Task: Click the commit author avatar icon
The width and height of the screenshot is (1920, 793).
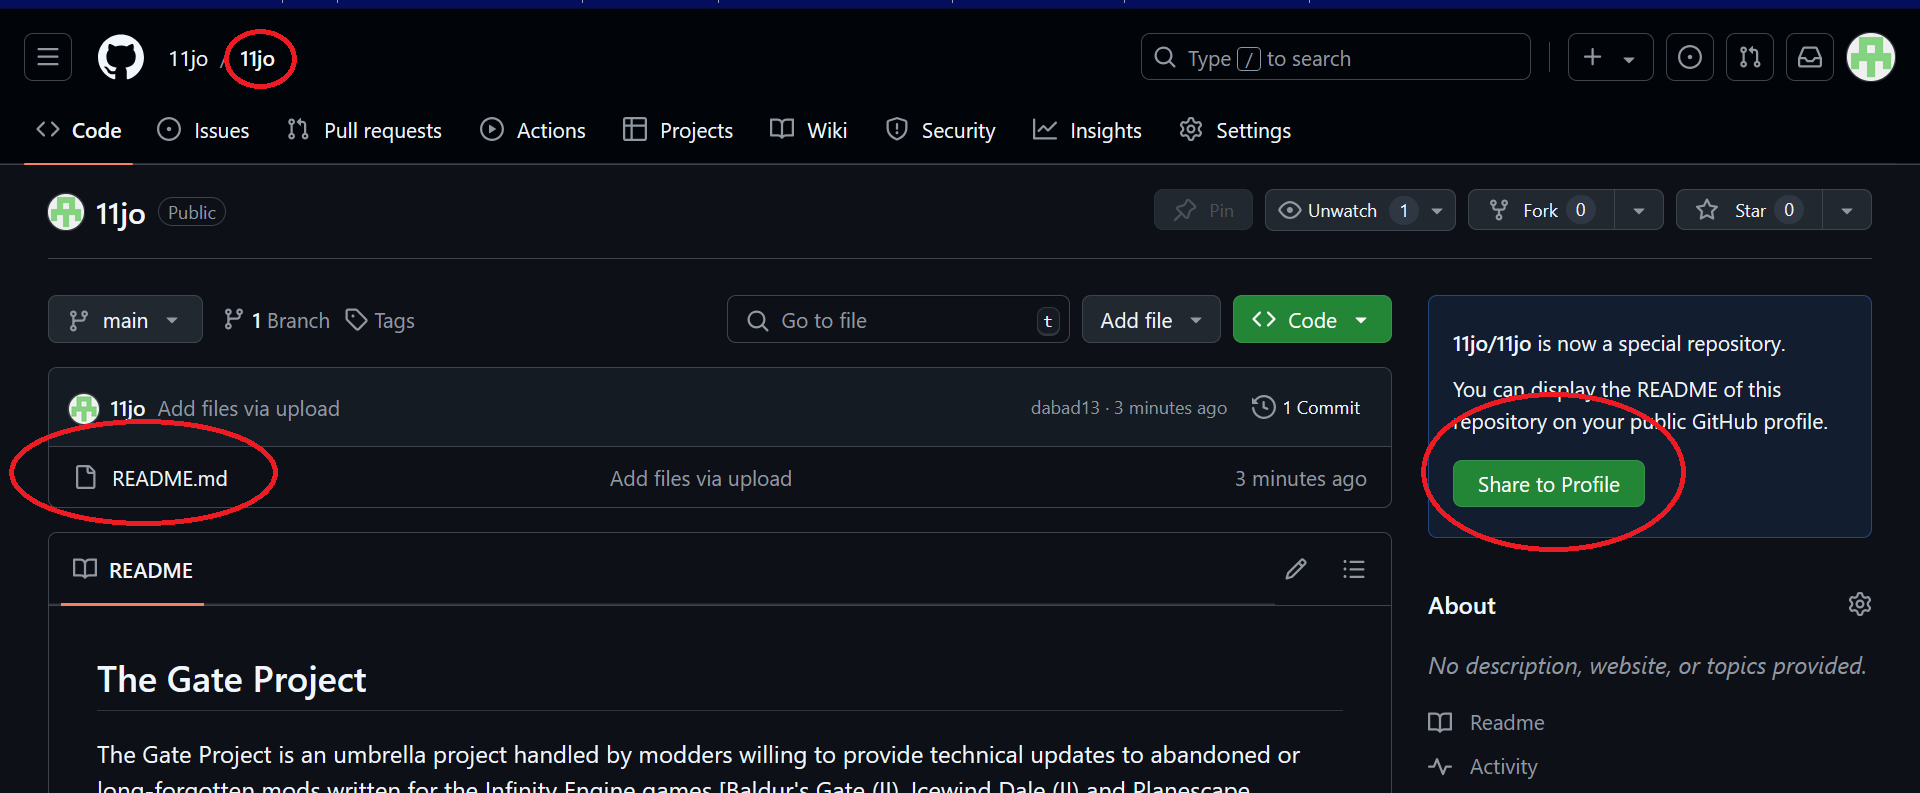Action: [84, 408]
